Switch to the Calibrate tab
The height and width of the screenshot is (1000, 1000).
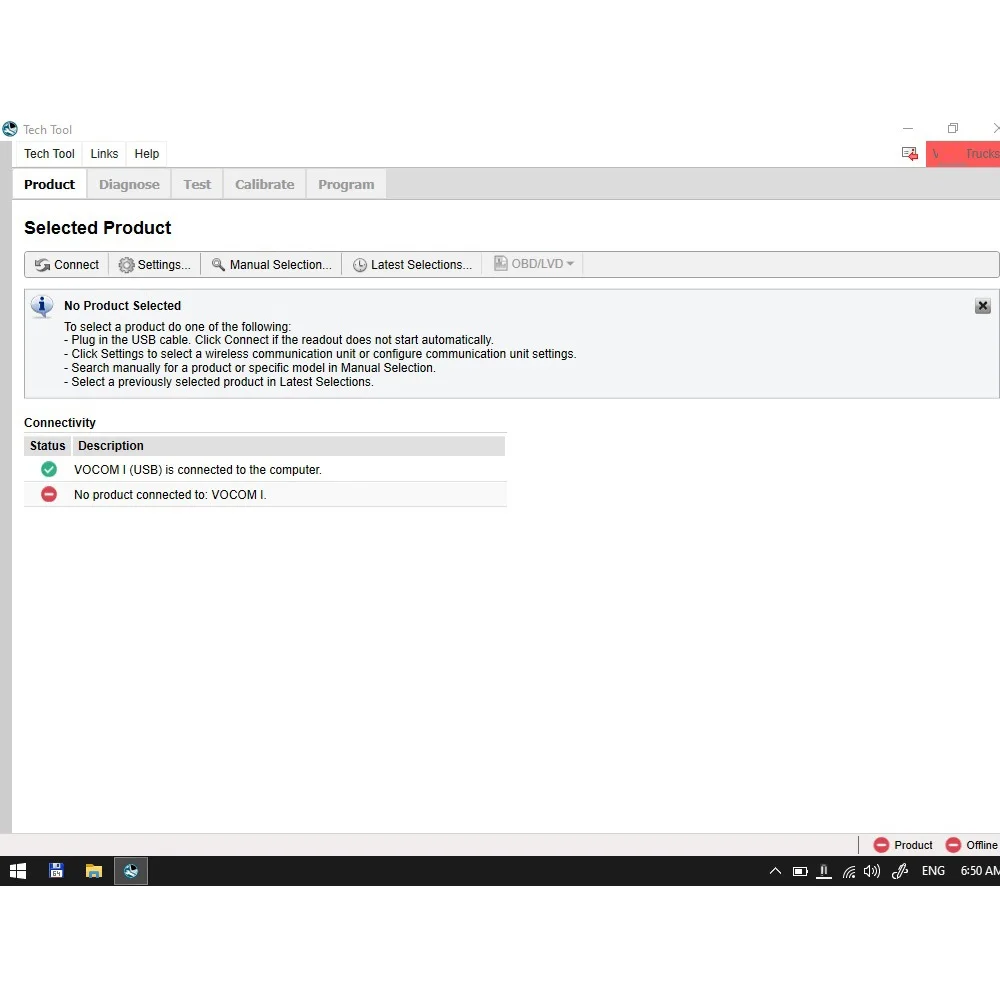pos(265,184)
